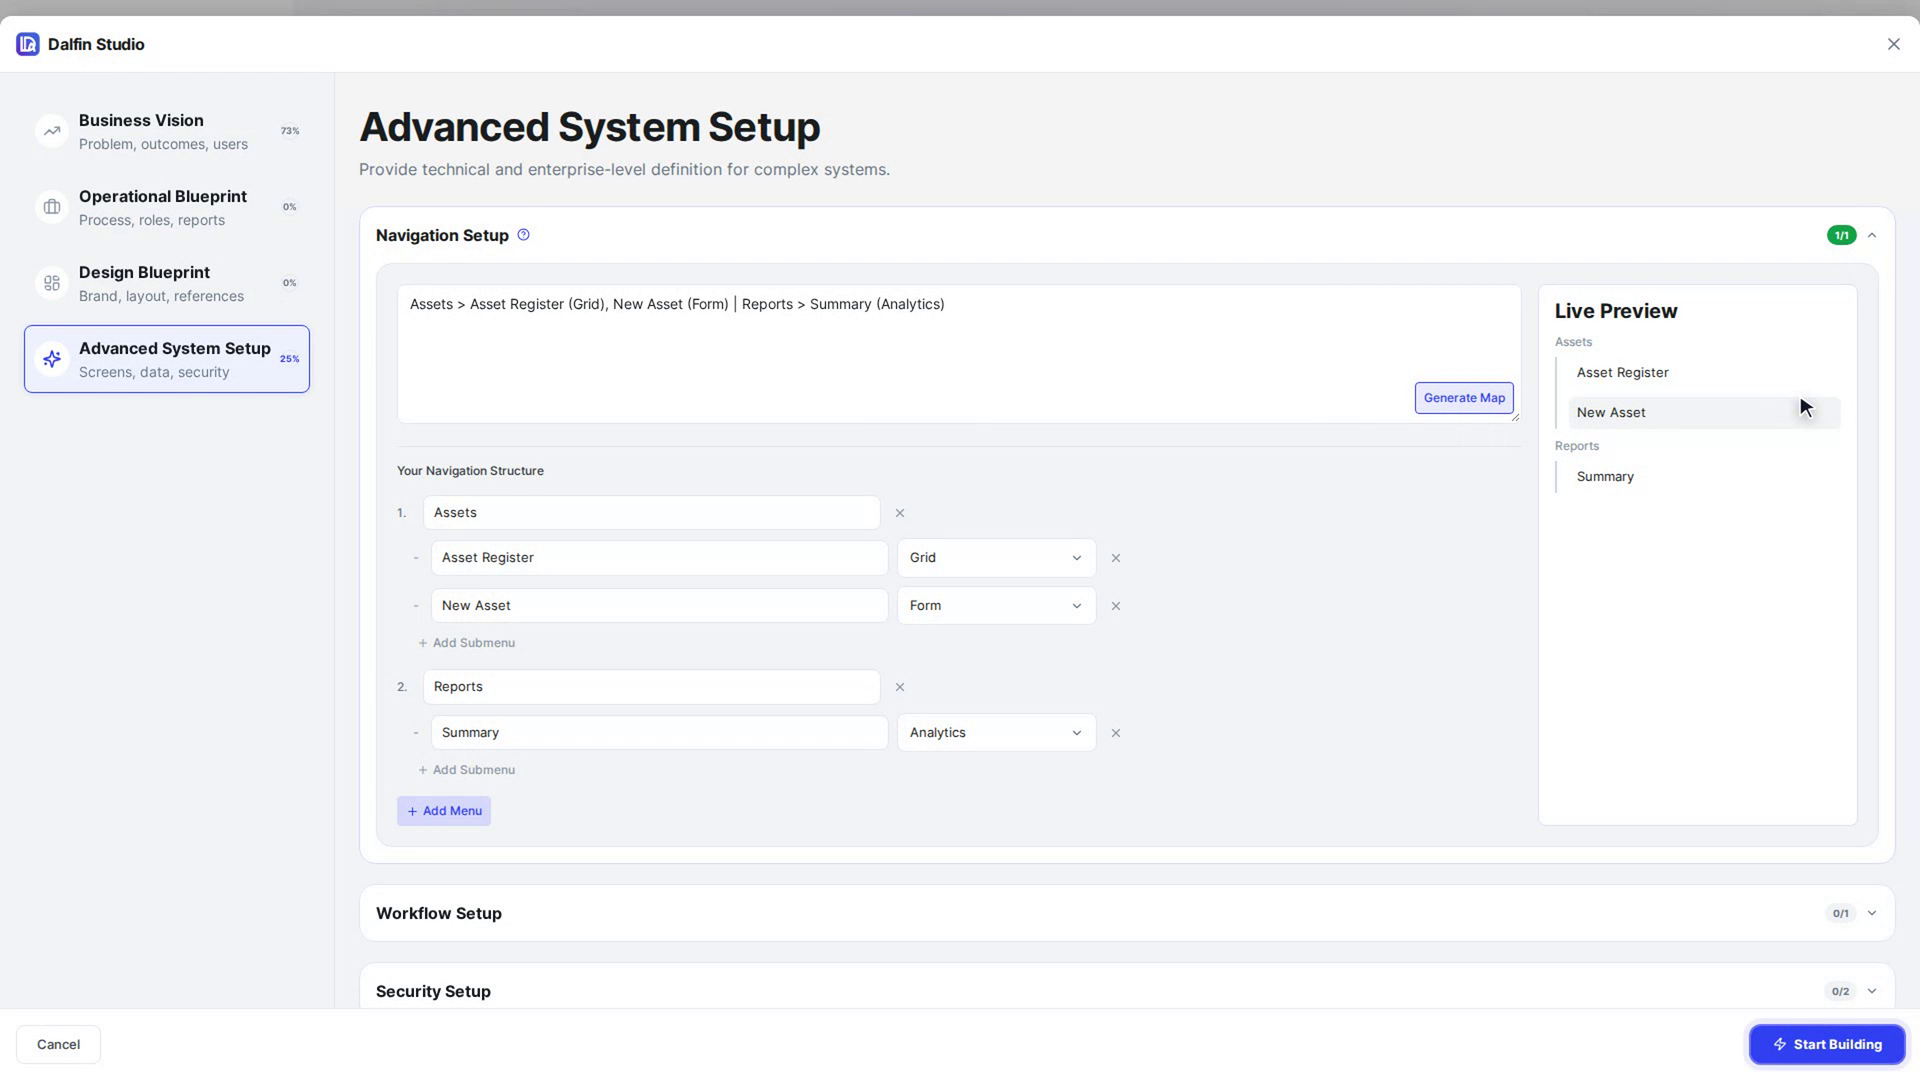Open the New Asset Form type dropdown
Image resolution: width=1920 pixels, height=1080 pixels.
[x=996, y=606]
